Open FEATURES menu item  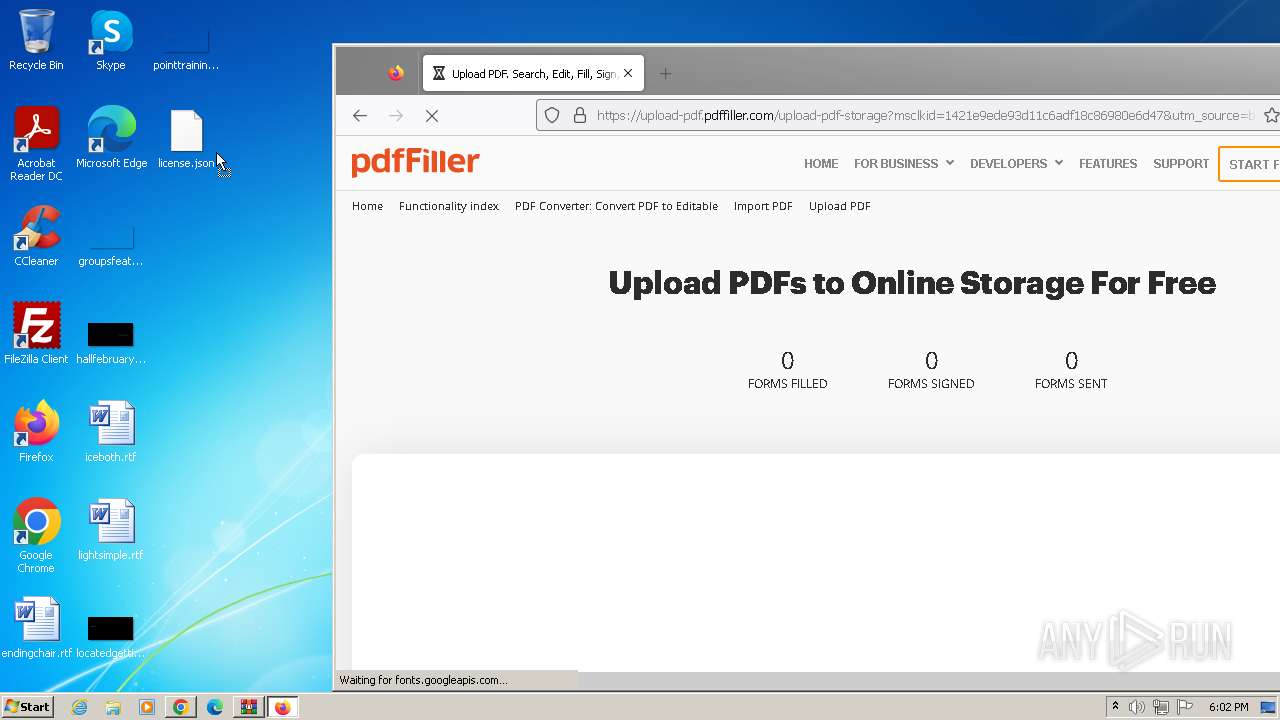[1108, 164]
